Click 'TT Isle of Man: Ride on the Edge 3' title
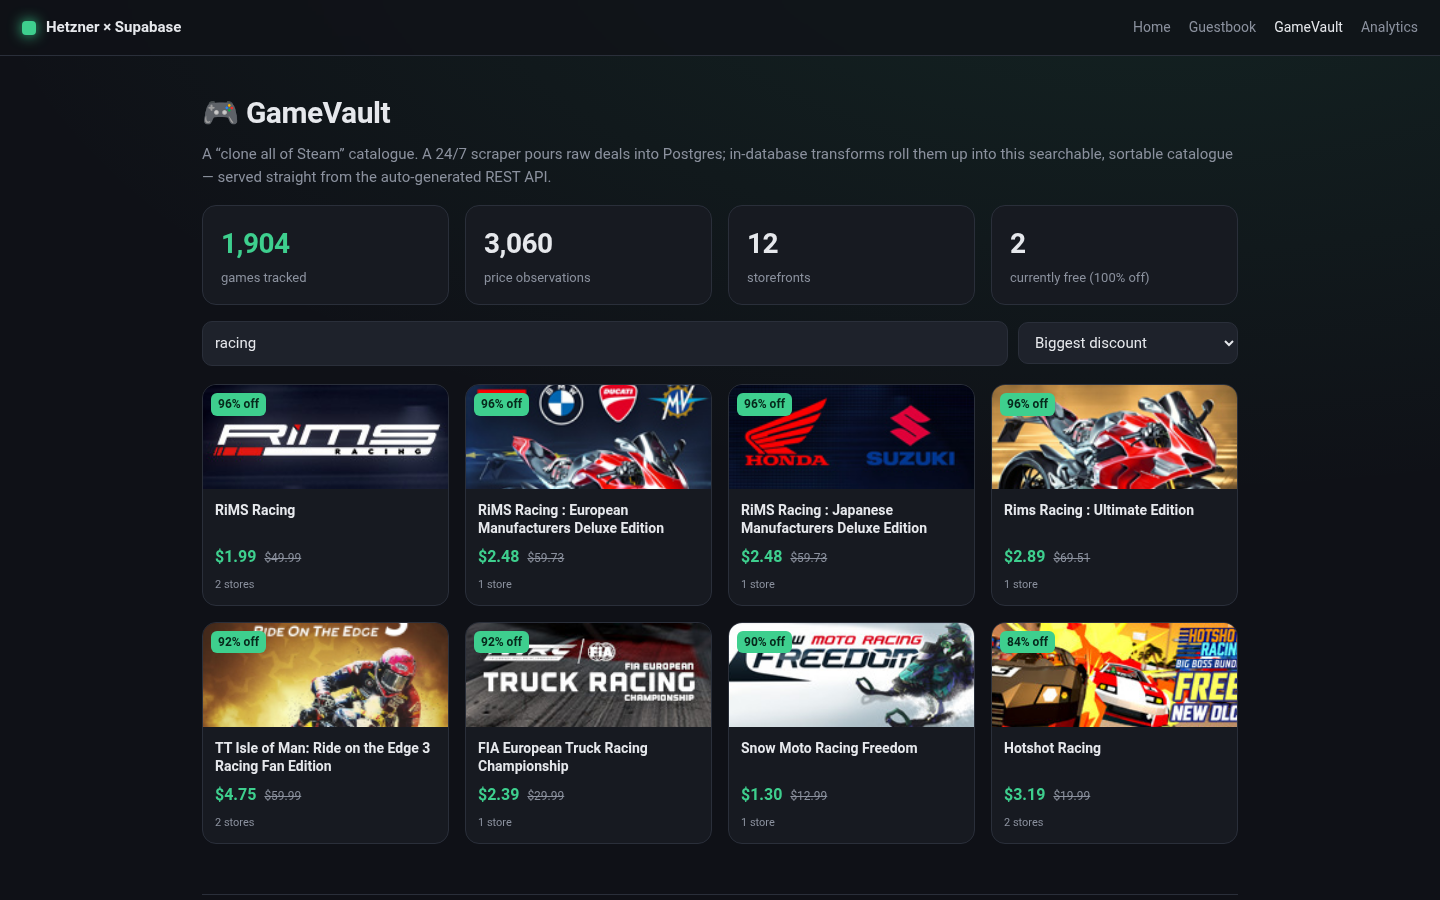 click(x=322, y=757)
